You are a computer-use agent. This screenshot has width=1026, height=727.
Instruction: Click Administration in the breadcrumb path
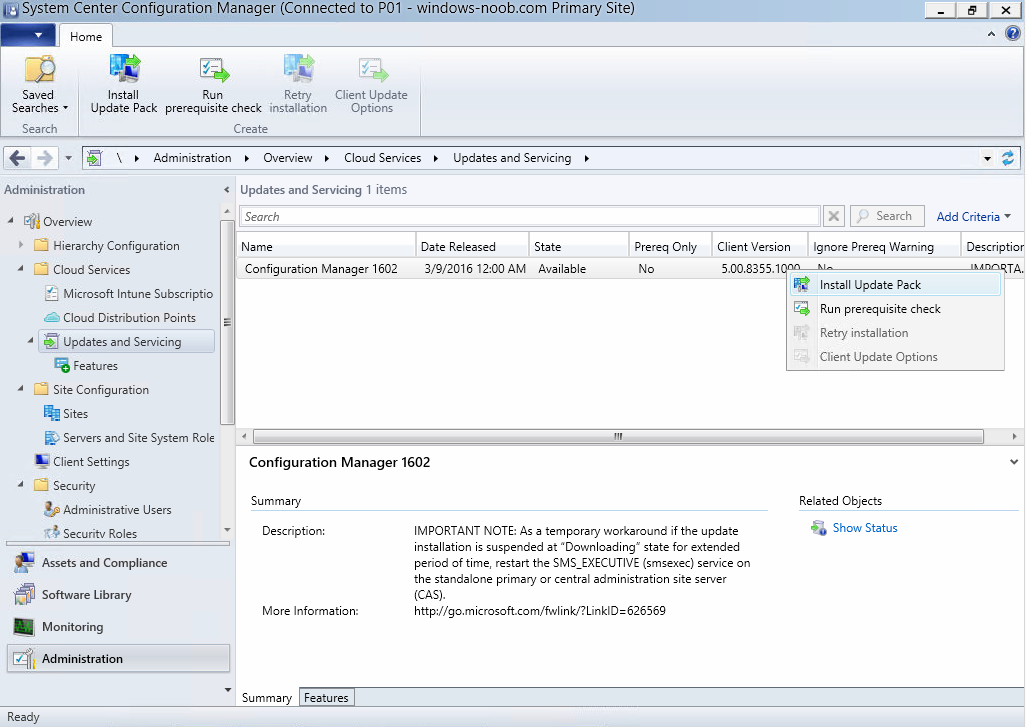pyautogui.click(x=192, y=158)
